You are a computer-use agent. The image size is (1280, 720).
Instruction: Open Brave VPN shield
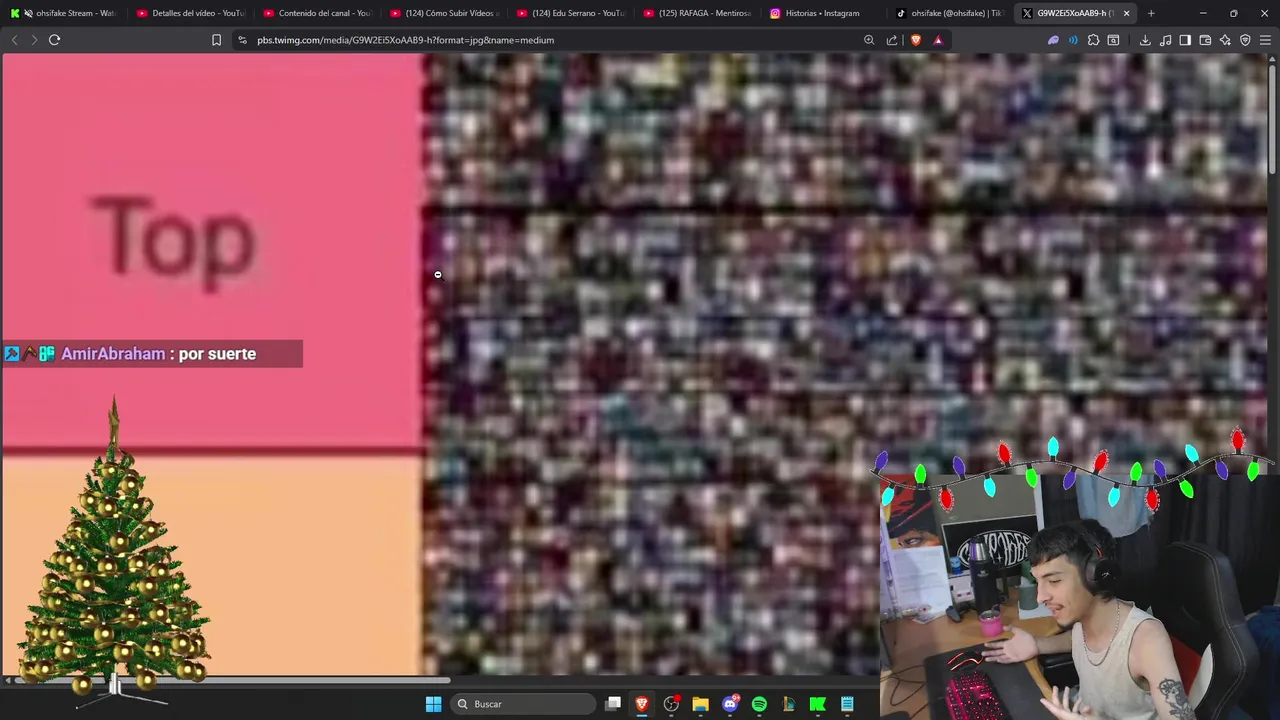1245,40
